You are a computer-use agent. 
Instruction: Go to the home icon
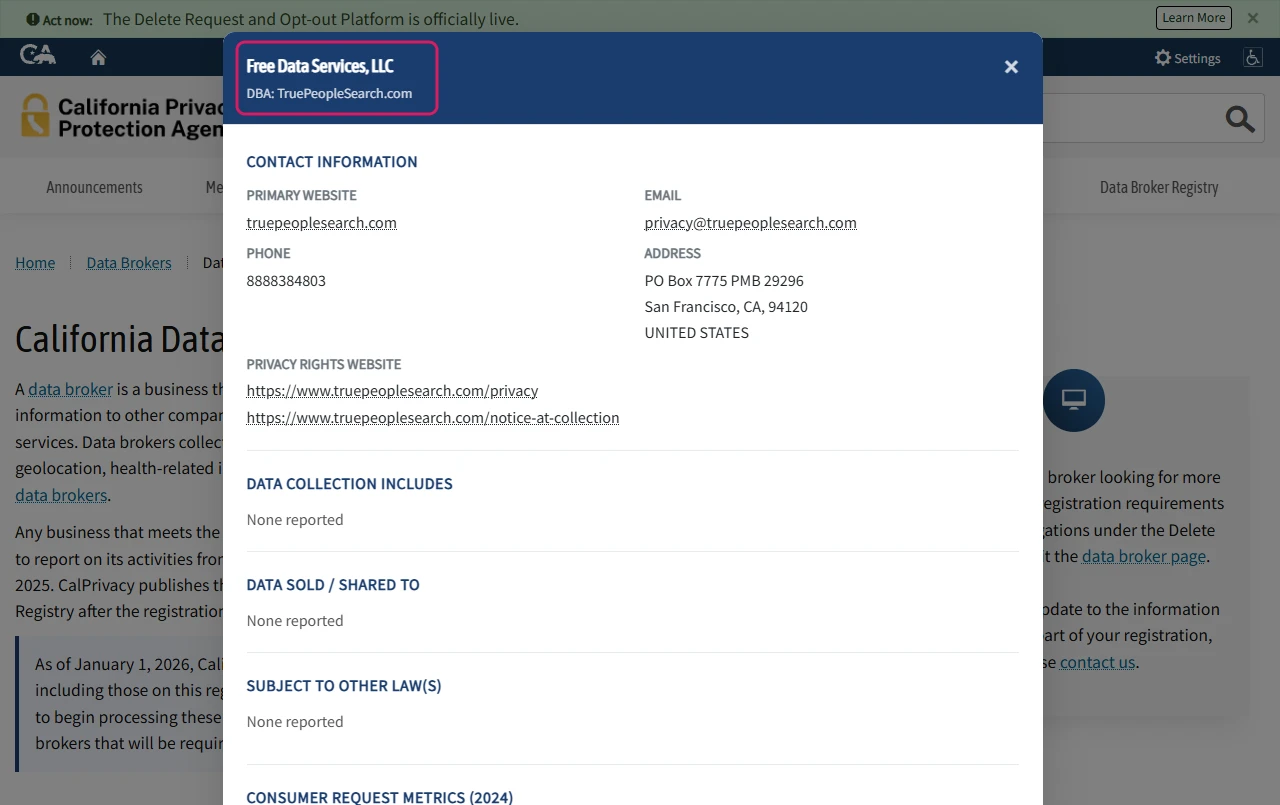(x=98, y=57)
